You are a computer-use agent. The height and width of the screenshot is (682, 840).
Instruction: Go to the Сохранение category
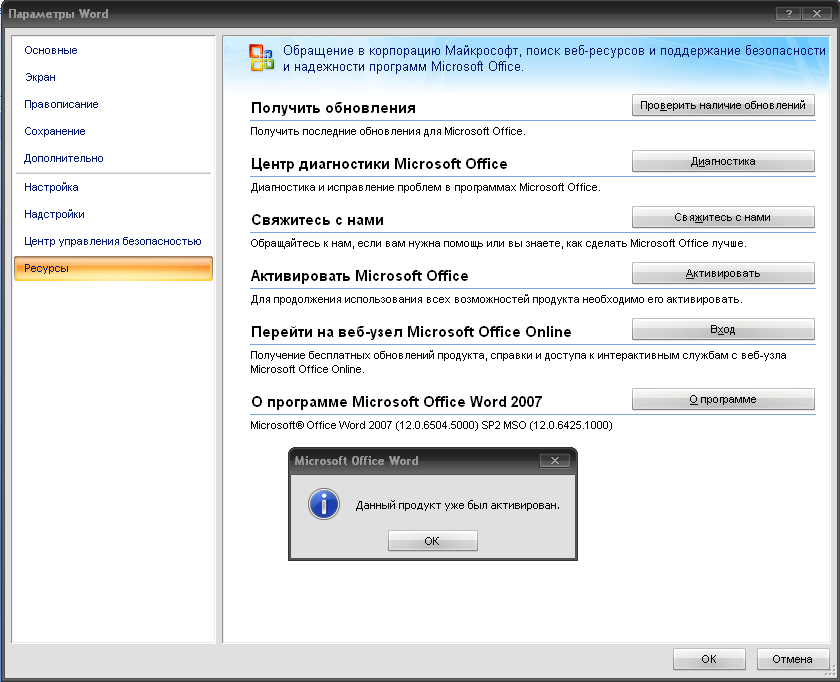pos(55,131)
